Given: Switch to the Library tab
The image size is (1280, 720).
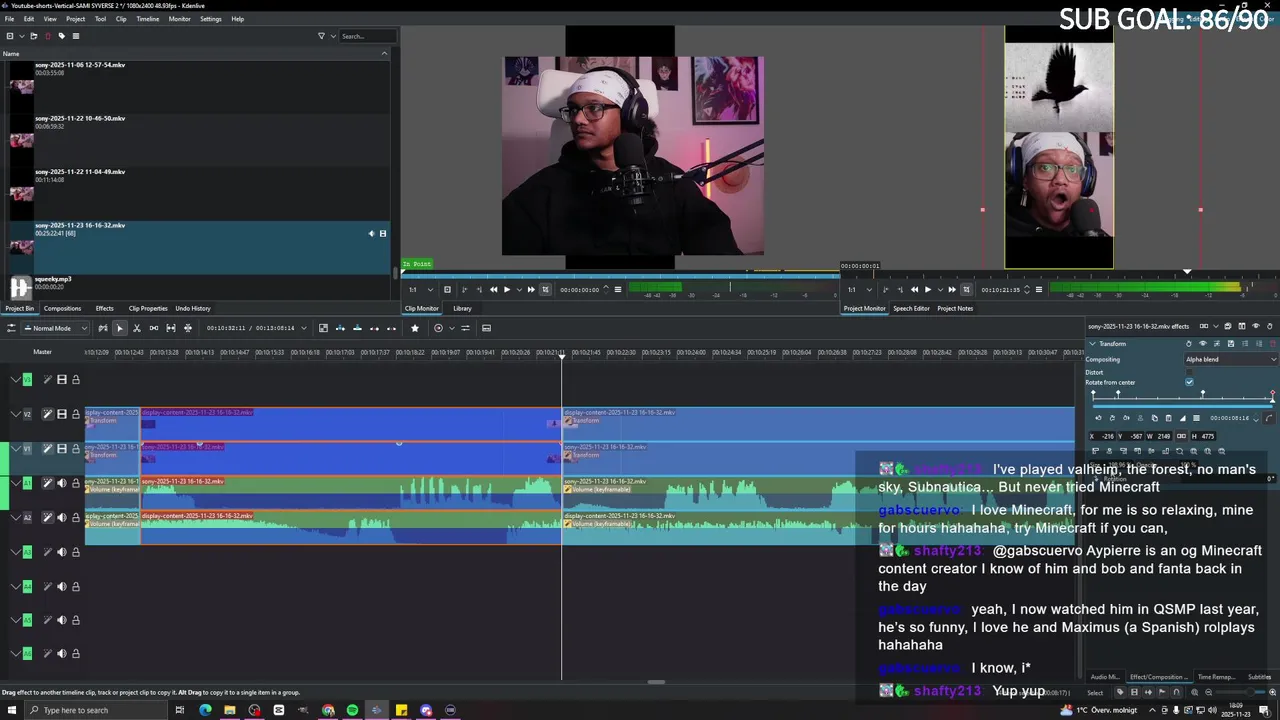Looking at the screenshot, I should pyautogui.click(x=462, y=308).
